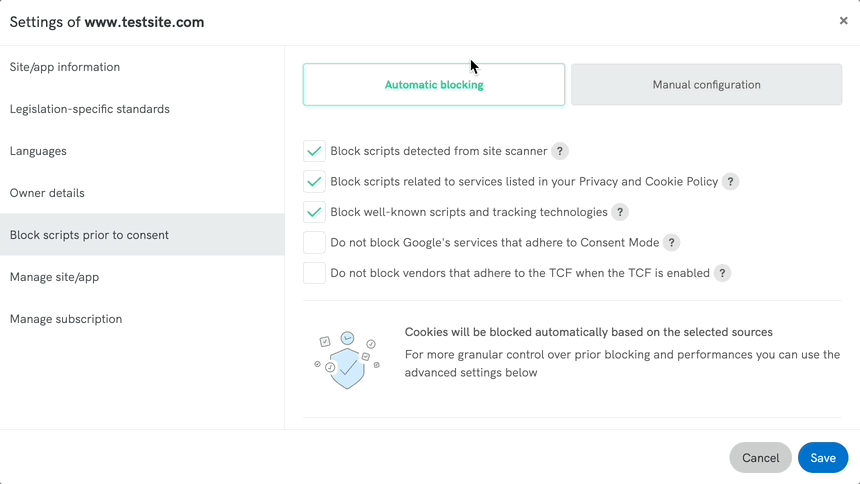Go to Legislation-specific standards
This screenshot has height=484, width=860.
[90, 109]
